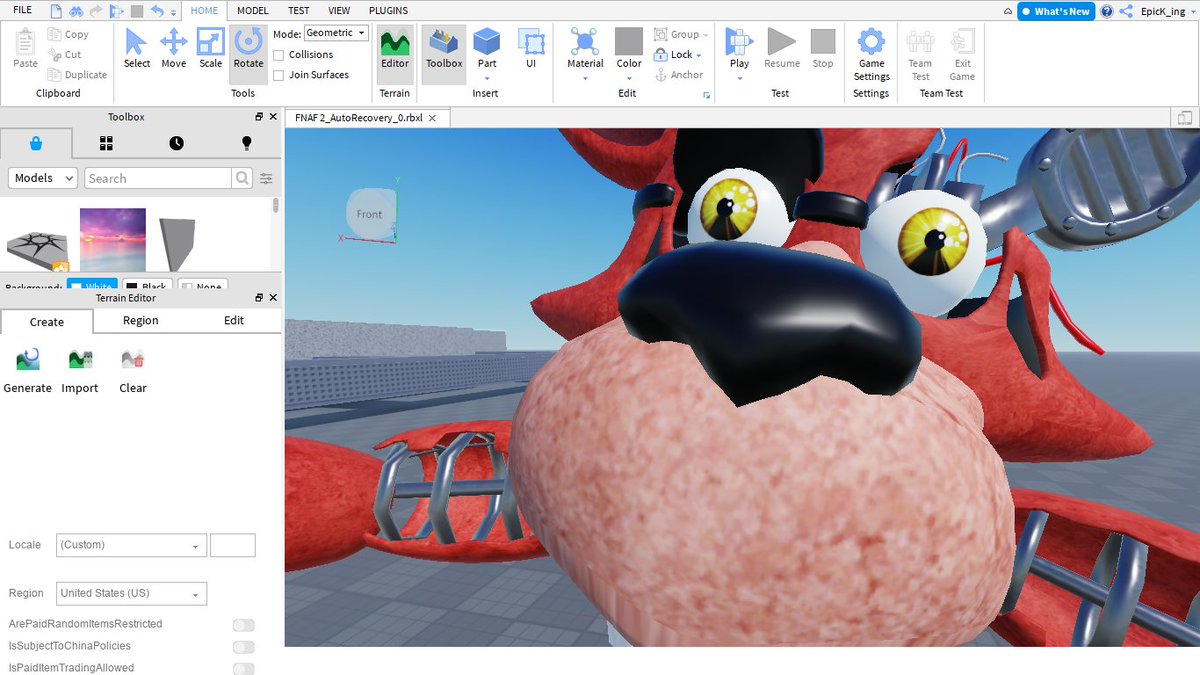
Task: Open the Toolbox Creations lightbulb tab
Action: coord(247,143)
